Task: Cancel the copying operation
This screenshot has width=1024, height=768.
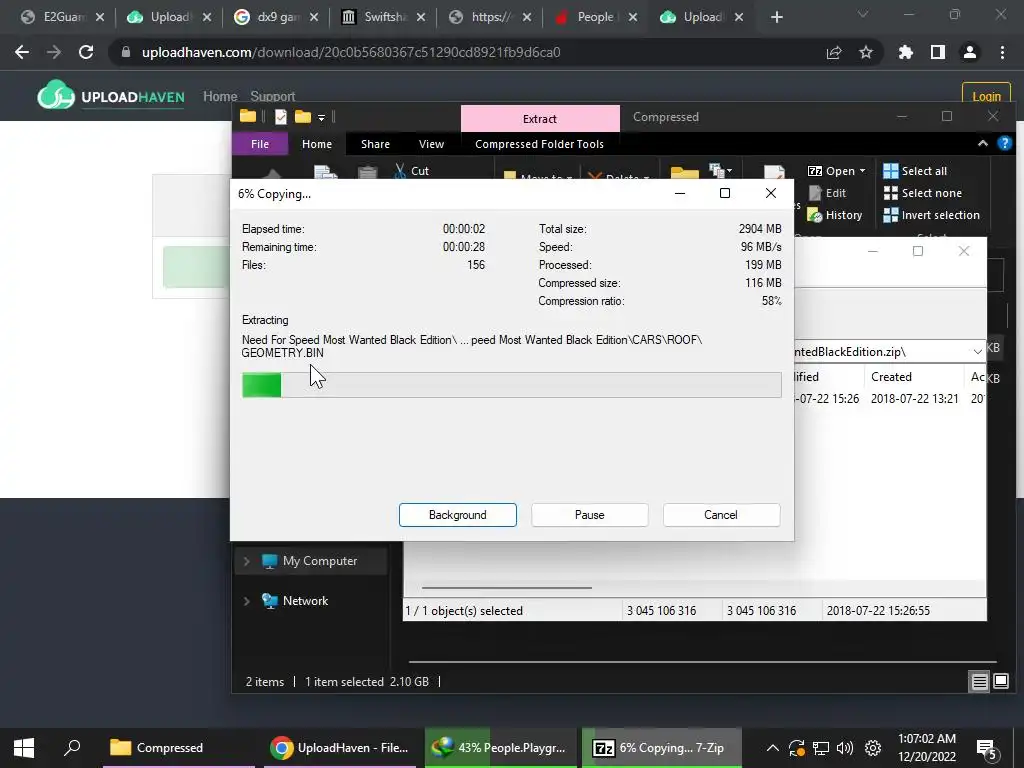Action: pyautogui.click(x=721, y=515)
